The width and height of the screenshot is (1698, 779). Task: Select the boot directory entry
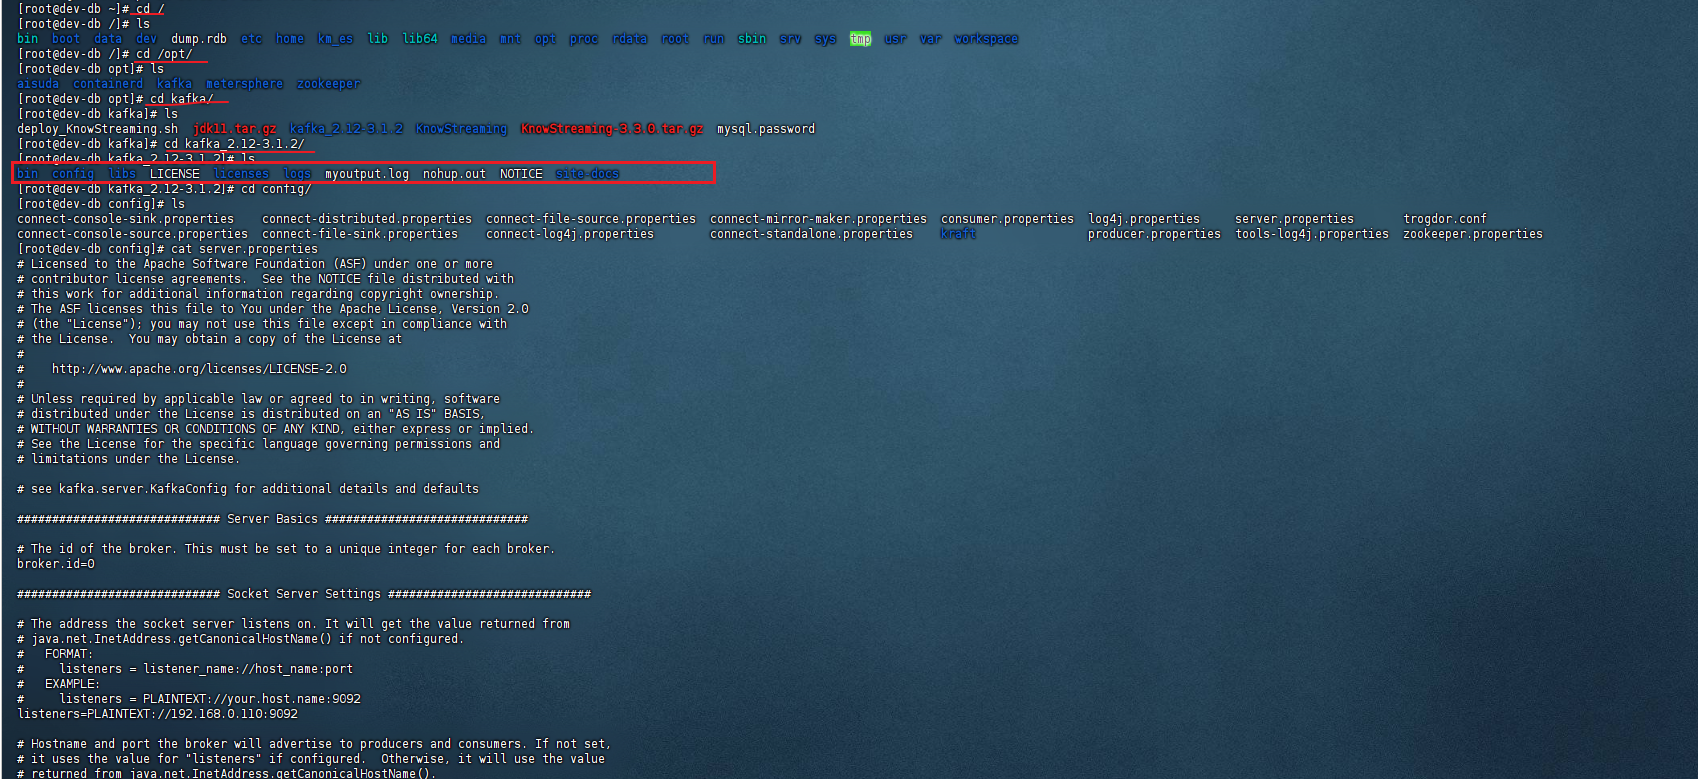tap(66, 39)
